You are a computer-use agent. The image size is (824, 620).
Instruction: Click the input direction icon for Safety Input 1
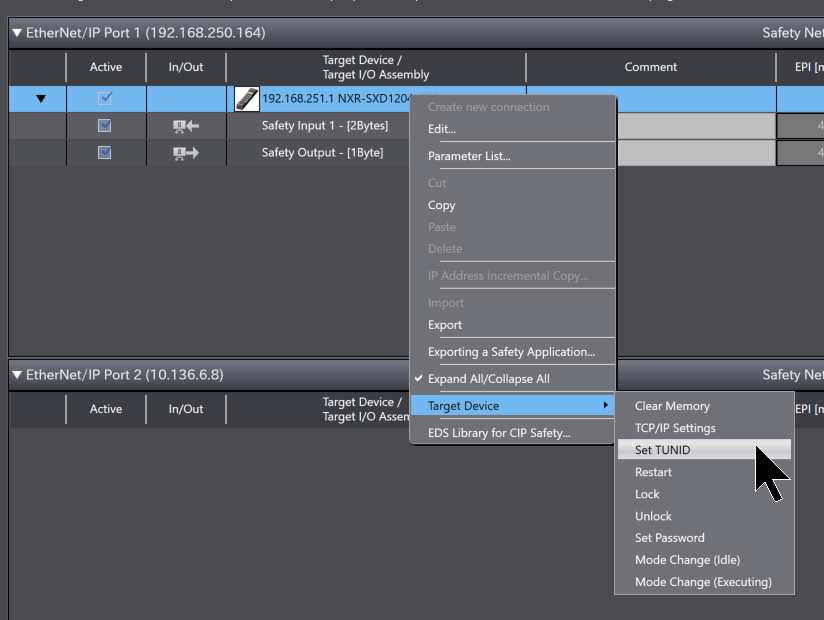click(x=186, y=126)
